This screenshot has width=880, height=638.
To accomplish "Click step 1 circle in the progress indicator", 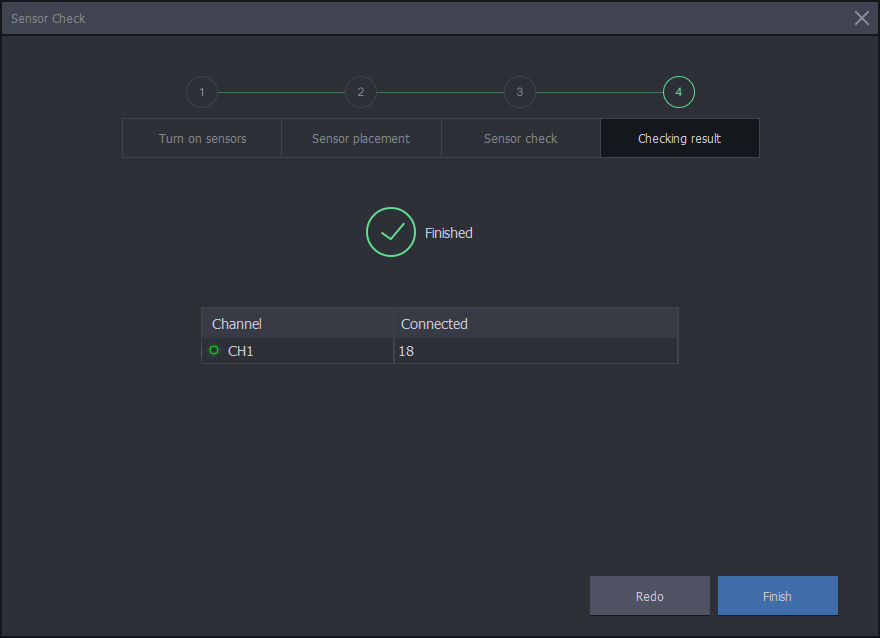I will 202,92.
